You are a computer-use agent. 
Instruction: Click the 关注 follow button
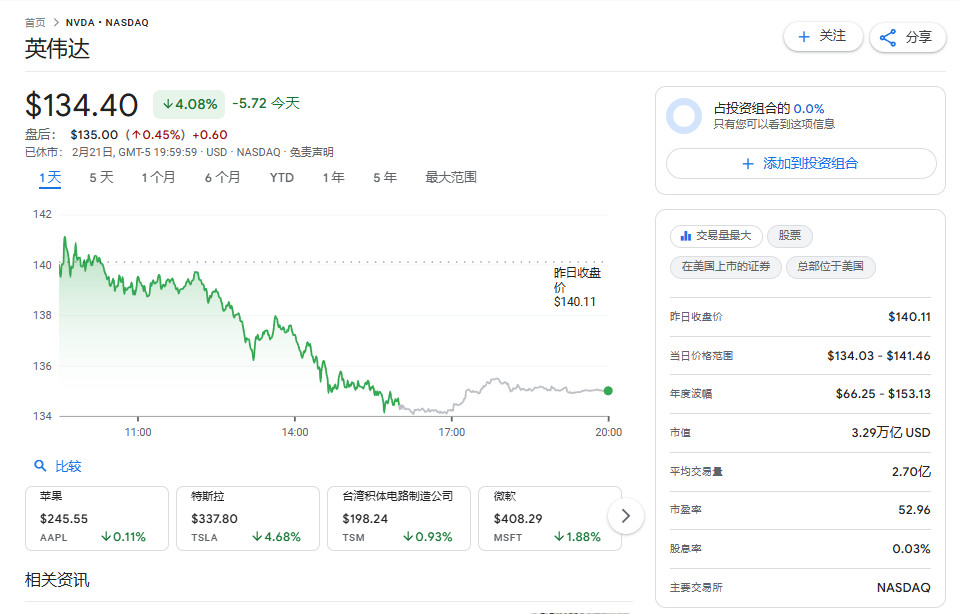click(823, 37)
